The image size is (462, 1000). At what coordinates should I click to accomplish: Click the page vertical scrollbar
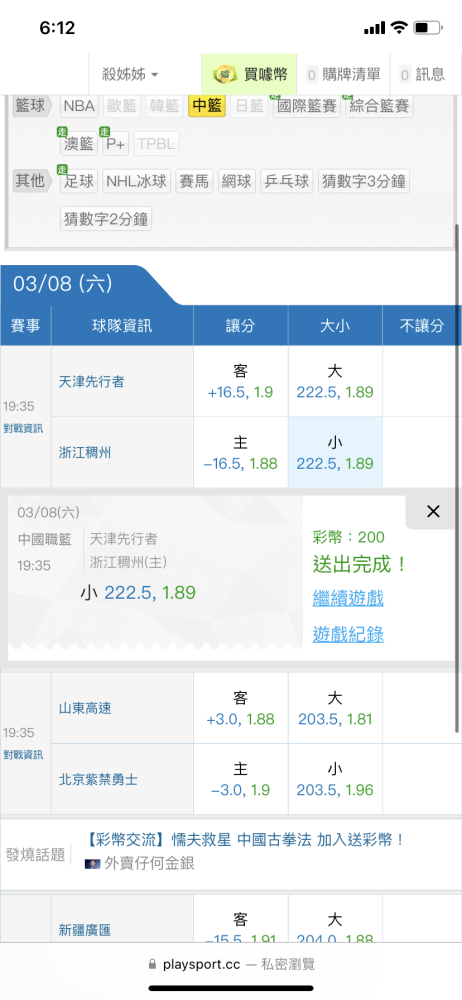click(x=457, y=478)
